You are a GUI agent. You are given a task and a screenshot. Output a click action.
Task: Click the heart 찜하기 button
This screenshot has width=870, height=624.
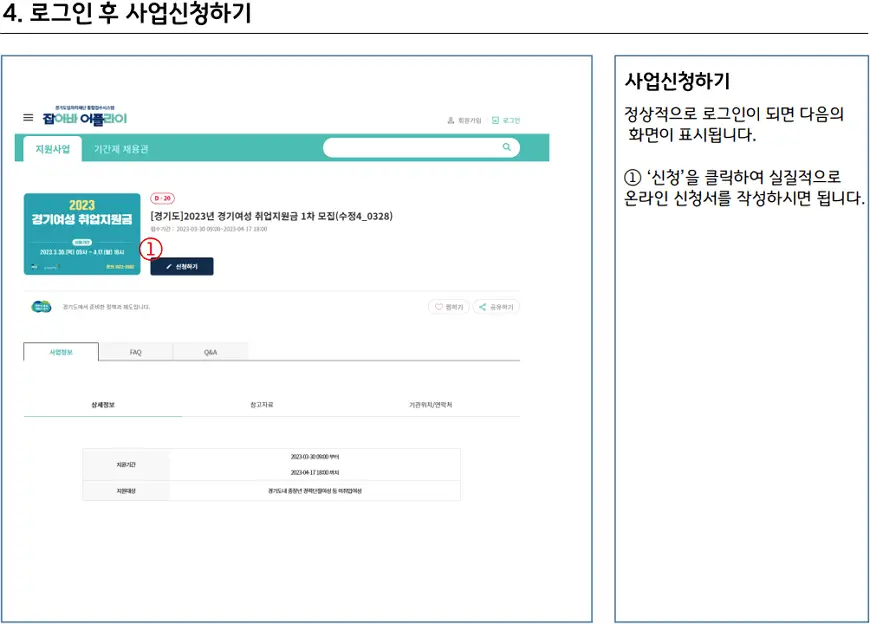pyautogui.click(x=449, y=307)
